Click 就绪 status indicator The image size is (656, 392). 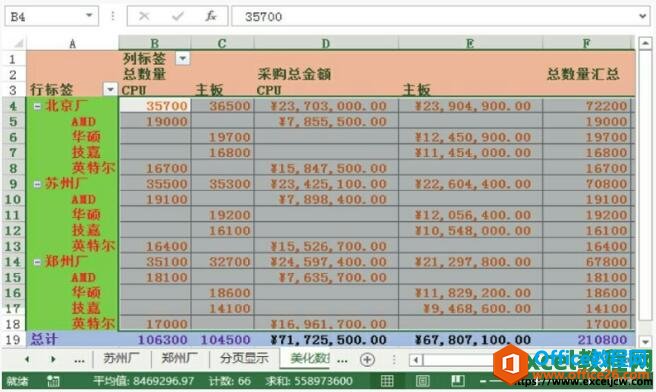pos(17,381)
